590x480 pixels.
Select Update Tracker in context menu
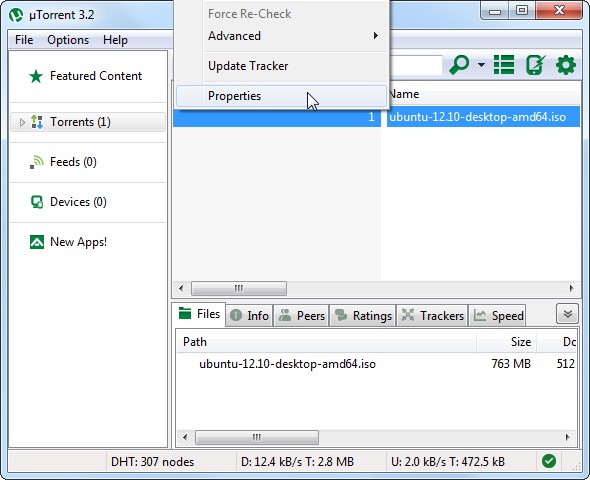click(281, 66)
